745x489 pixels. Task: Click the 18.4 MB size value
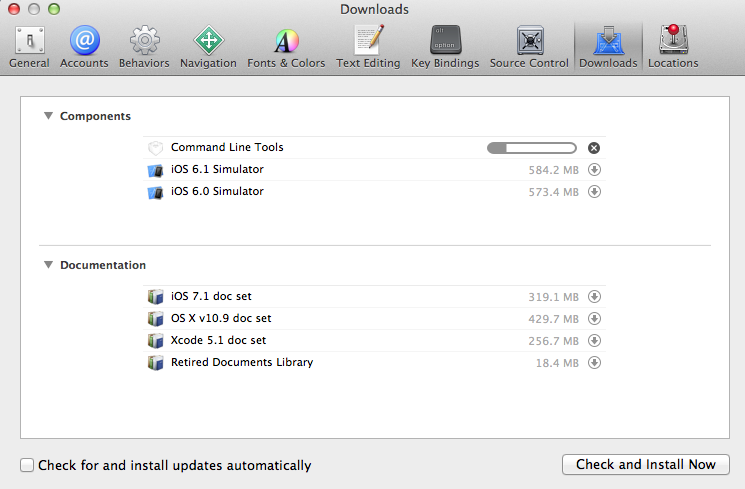coord(557,363)
